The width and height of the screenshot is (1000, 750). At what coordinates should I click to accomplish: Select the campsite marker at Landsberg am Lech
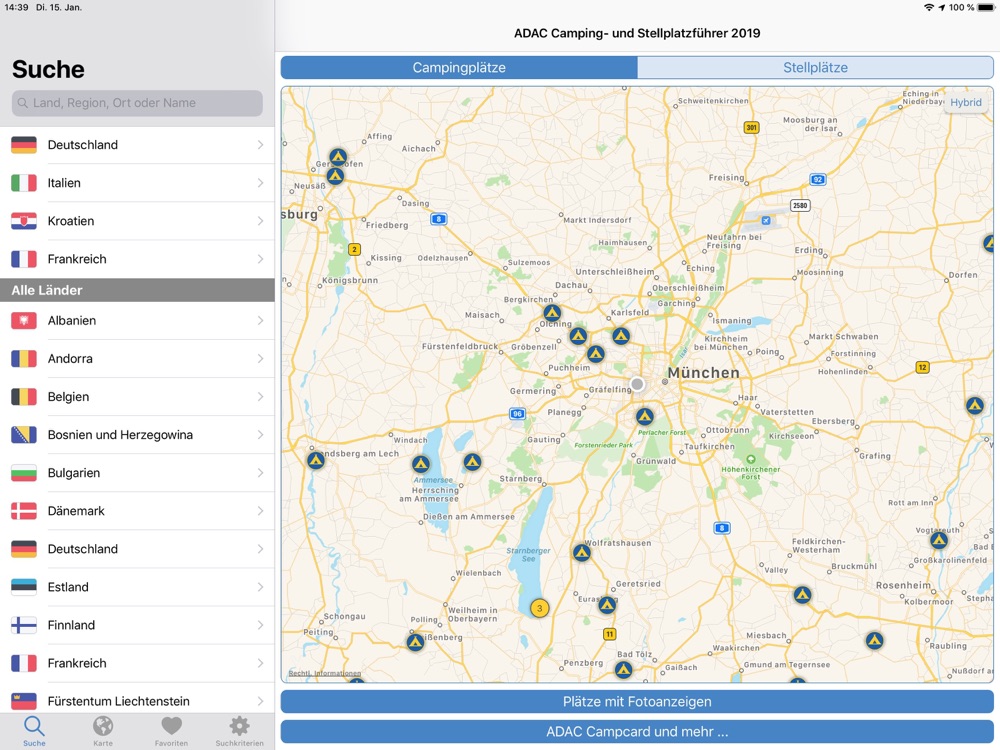tap(316, 460)
